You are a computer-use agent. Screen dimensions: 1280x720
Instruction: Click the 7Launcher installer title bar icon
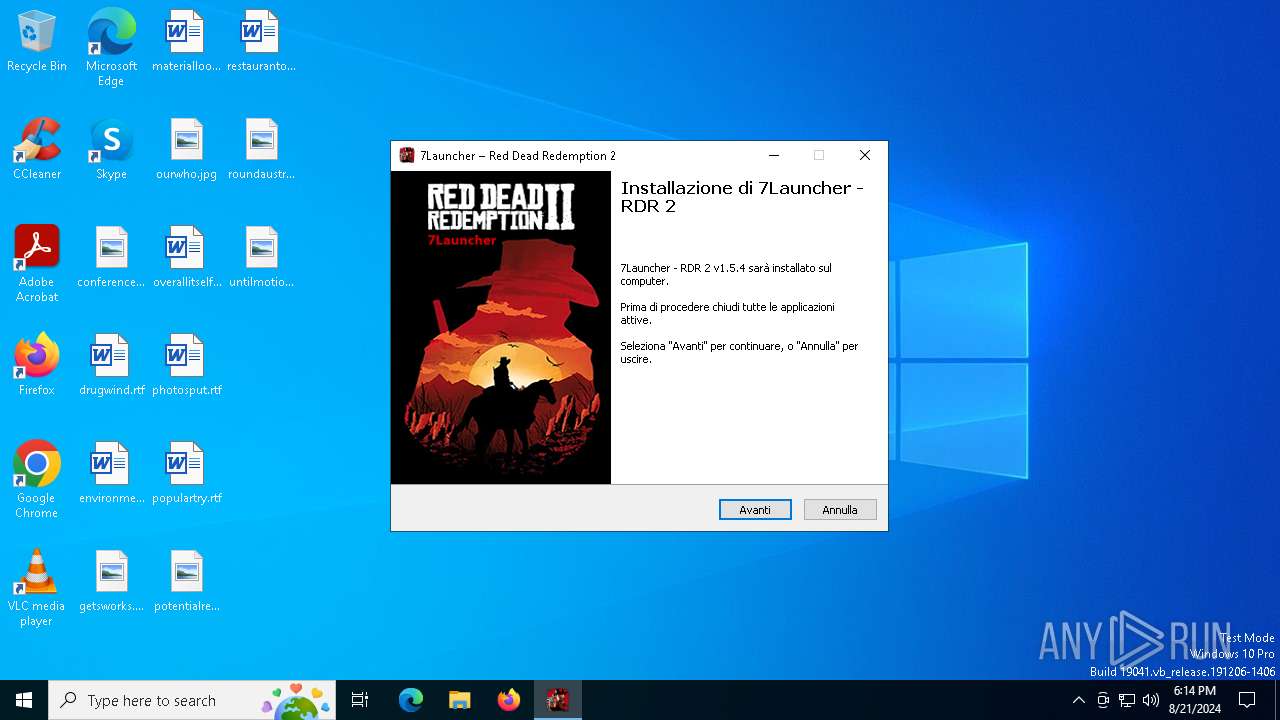407,155
